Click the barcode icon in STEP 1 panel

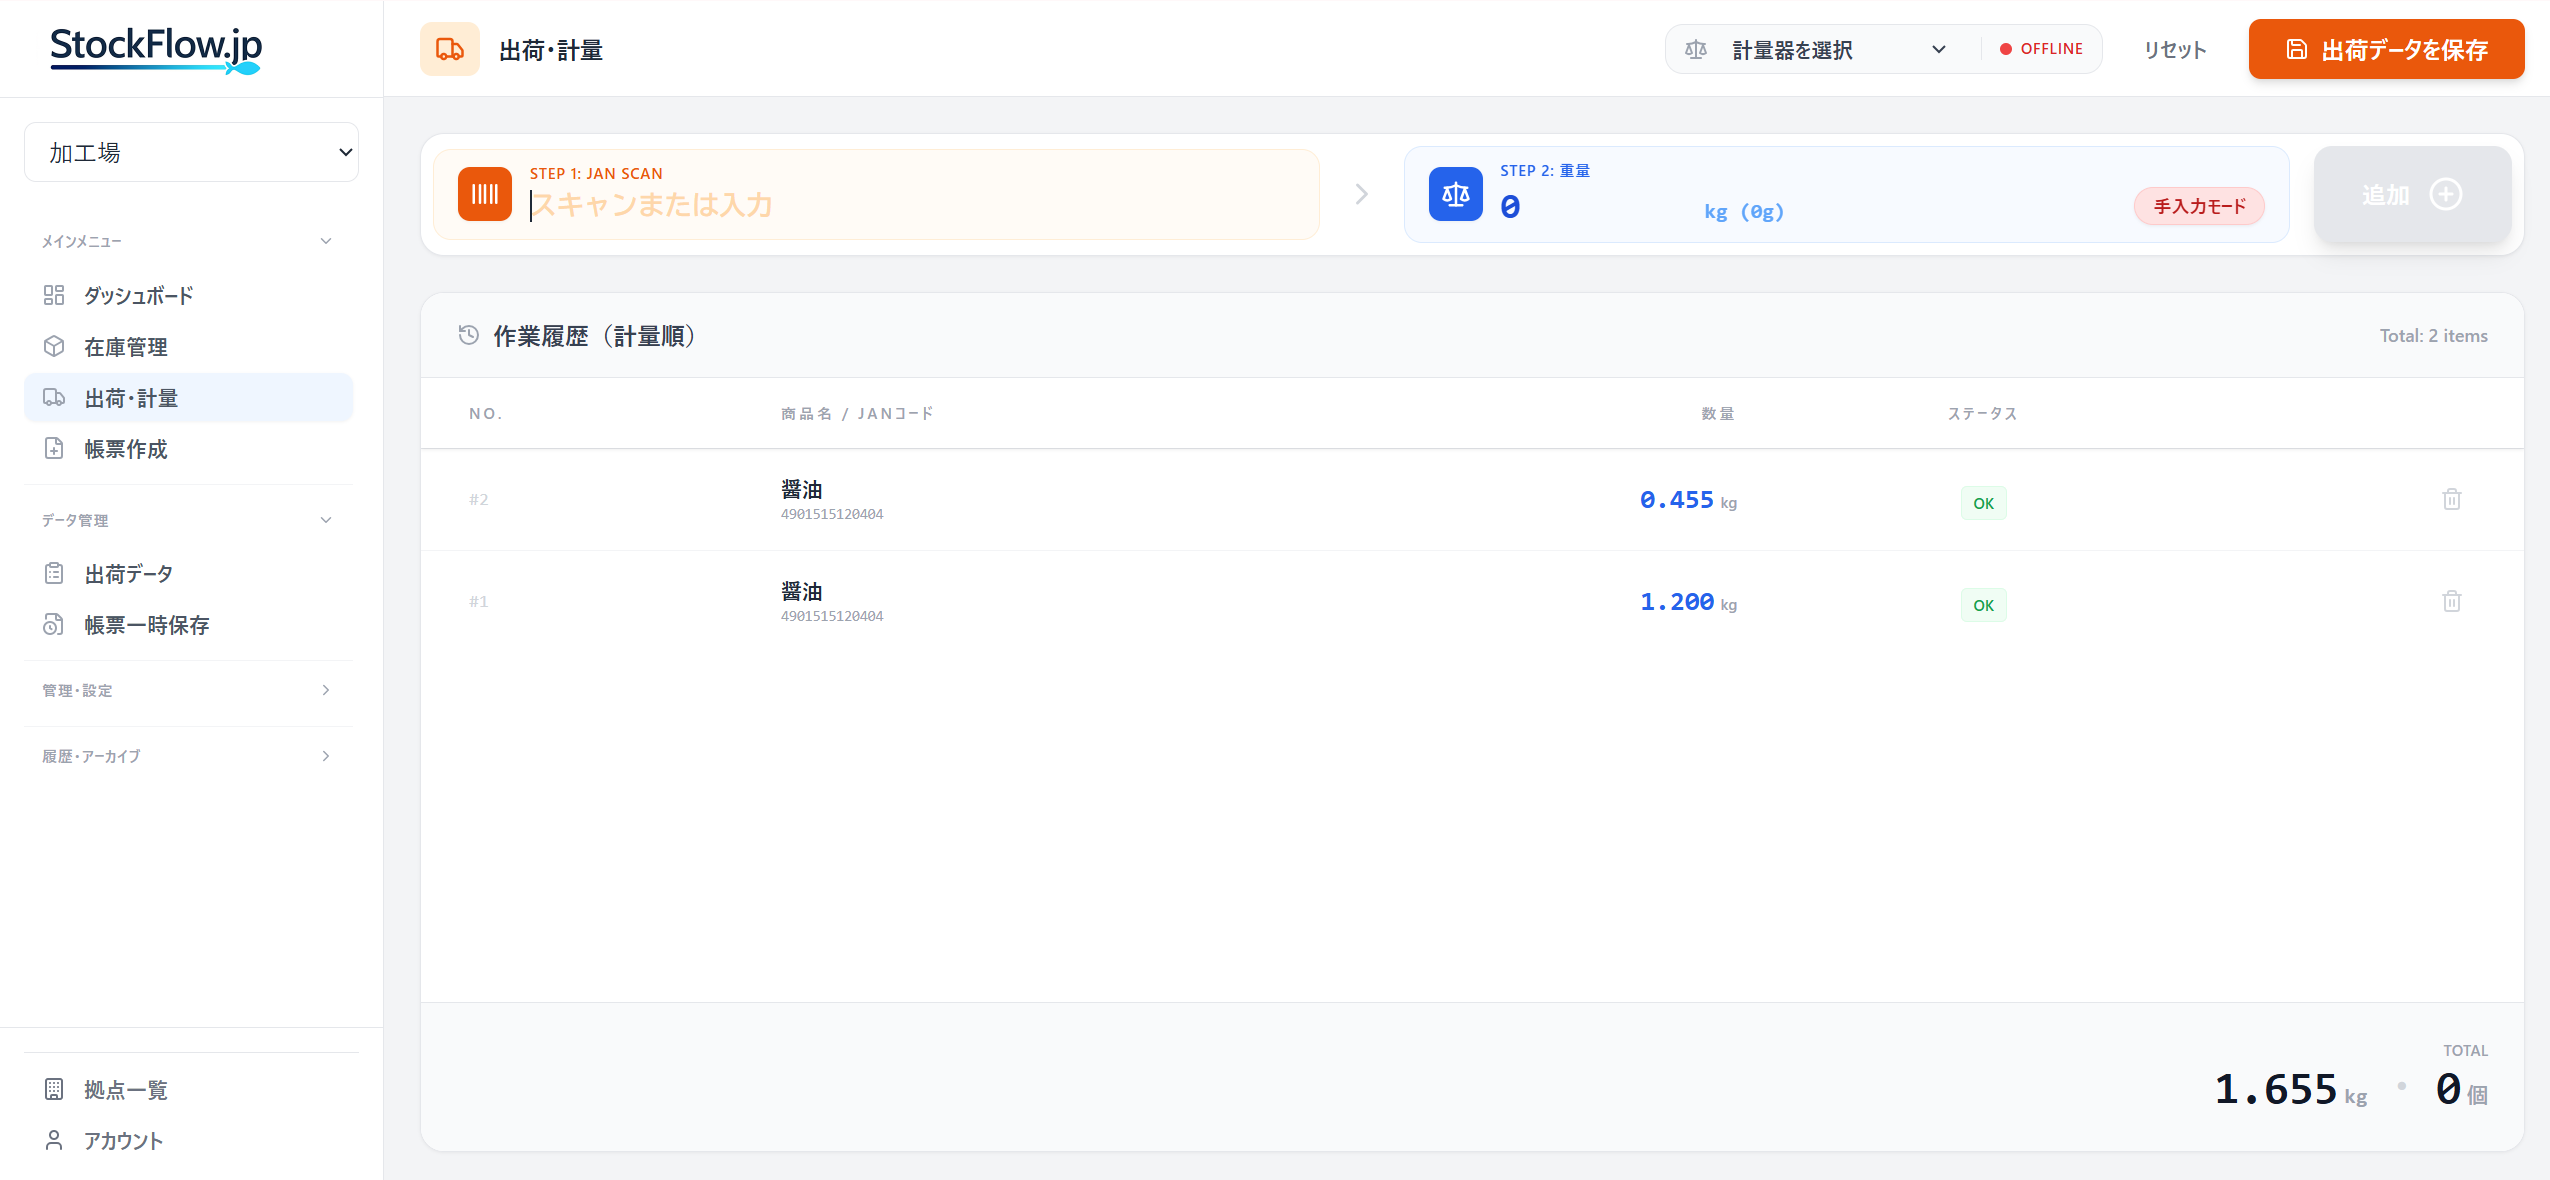484,193
